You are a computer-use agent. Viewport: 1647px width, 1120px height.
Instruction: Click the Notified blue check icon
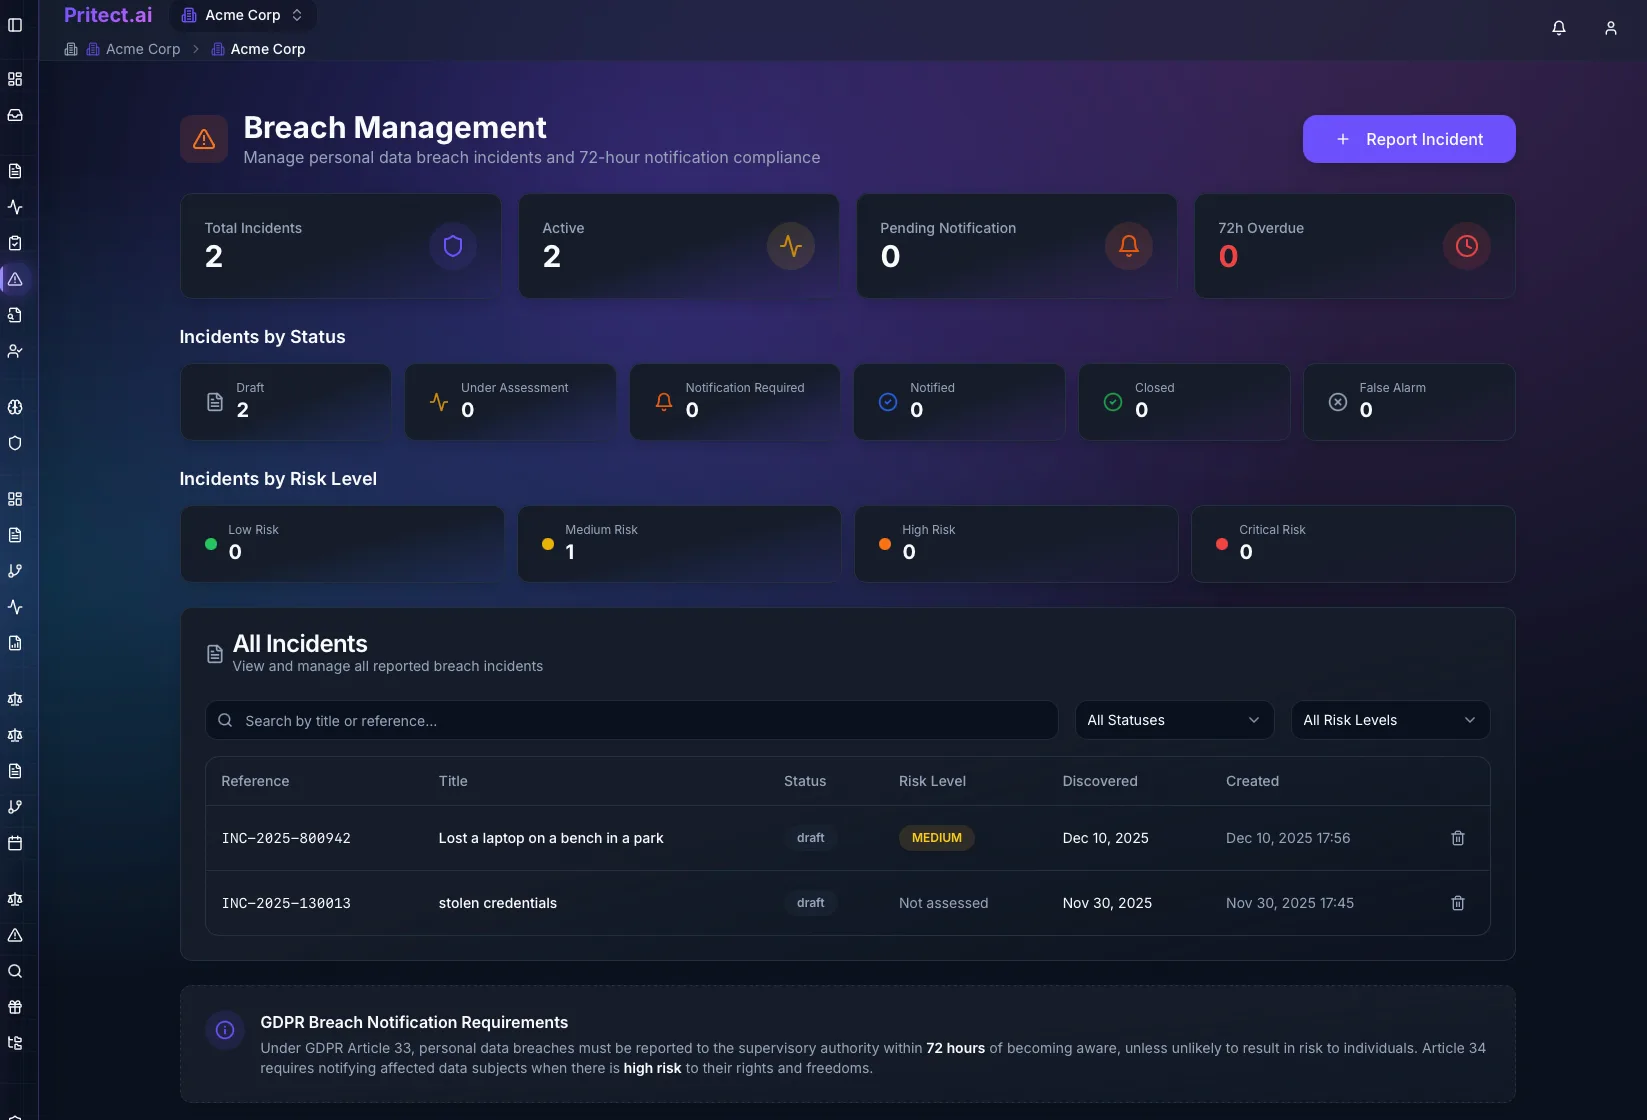pos(888,402)
